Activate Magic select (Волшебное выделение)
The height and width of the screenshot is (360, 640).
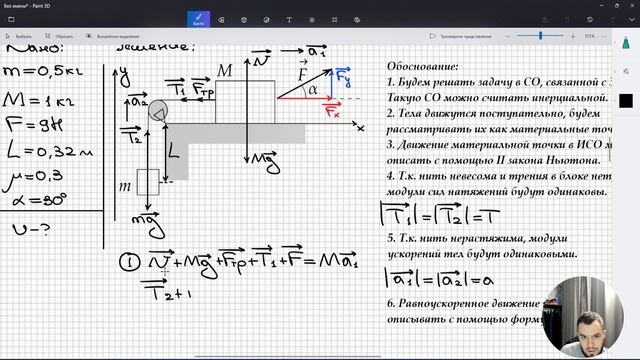[x=113, y=36]
